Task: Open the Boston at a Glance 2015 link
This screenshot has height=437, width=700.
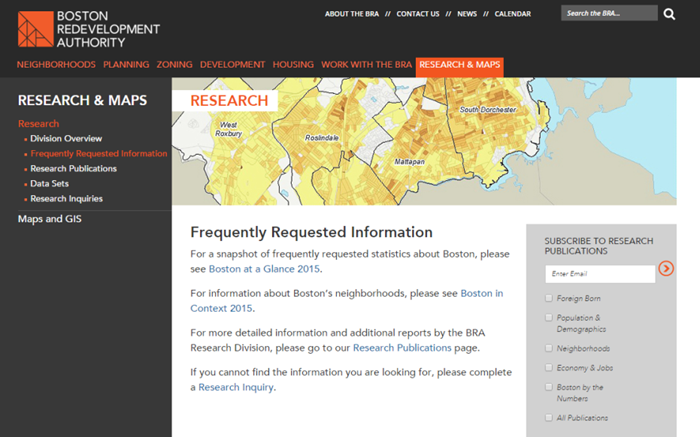Action: [264, 269]
